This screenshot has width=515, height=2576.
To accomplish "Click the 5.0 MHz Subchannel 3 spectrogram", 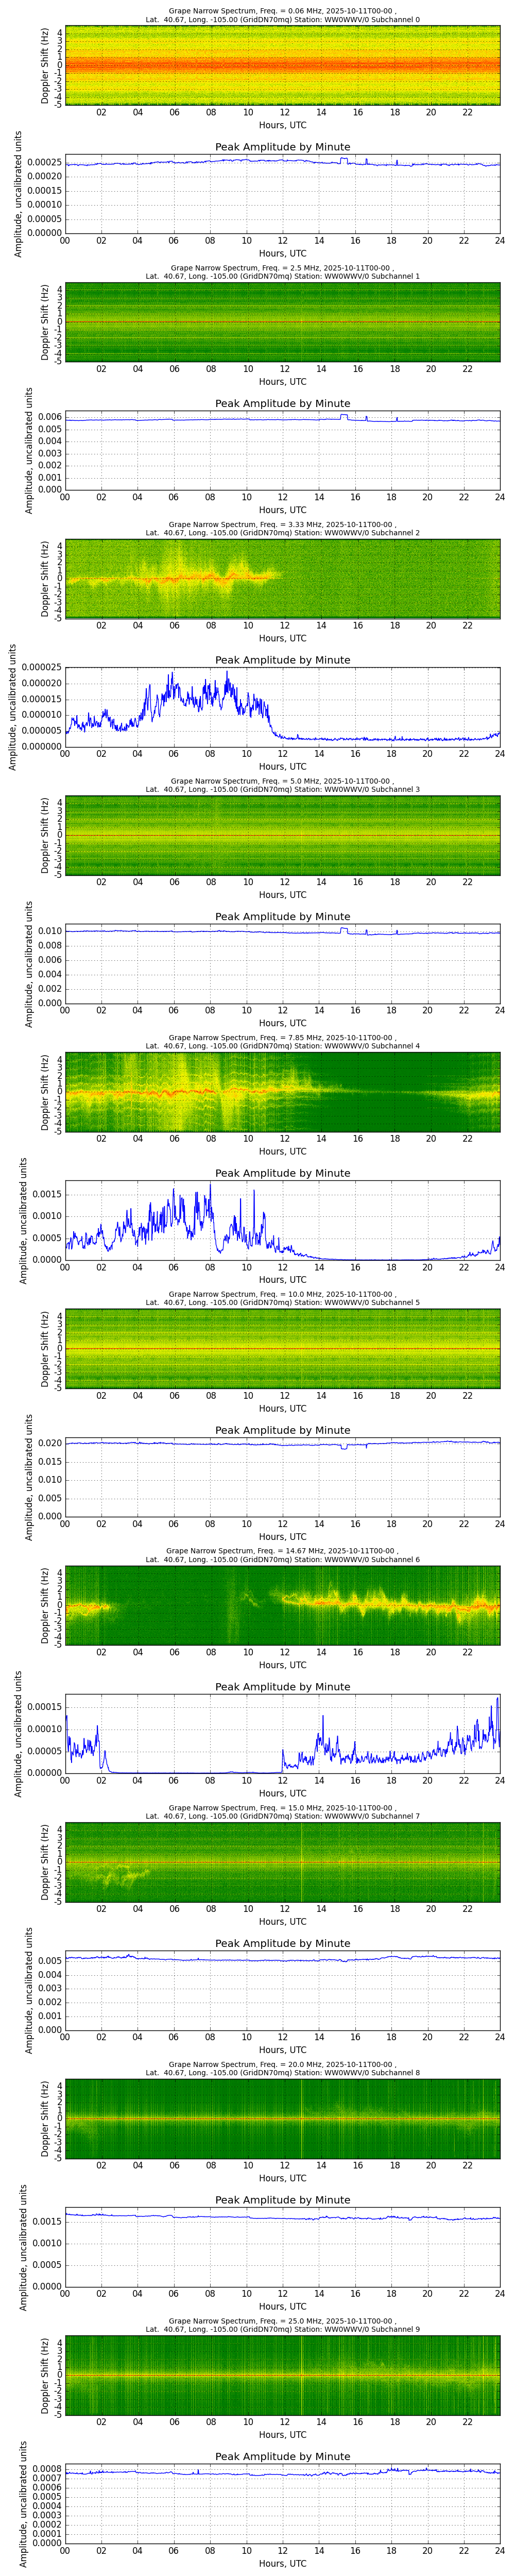I will pos(282,835).
